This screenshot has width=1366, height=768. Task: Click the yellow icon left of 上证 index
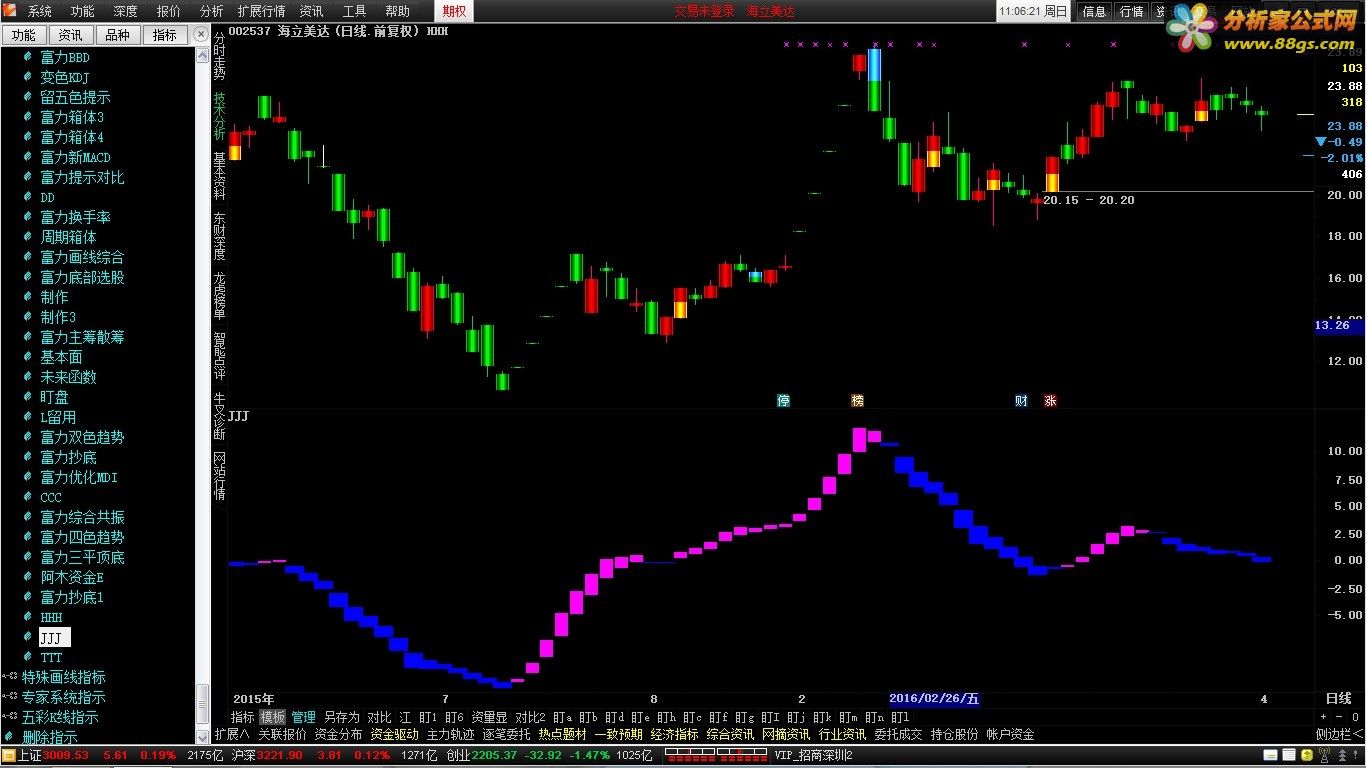point(8,755)
